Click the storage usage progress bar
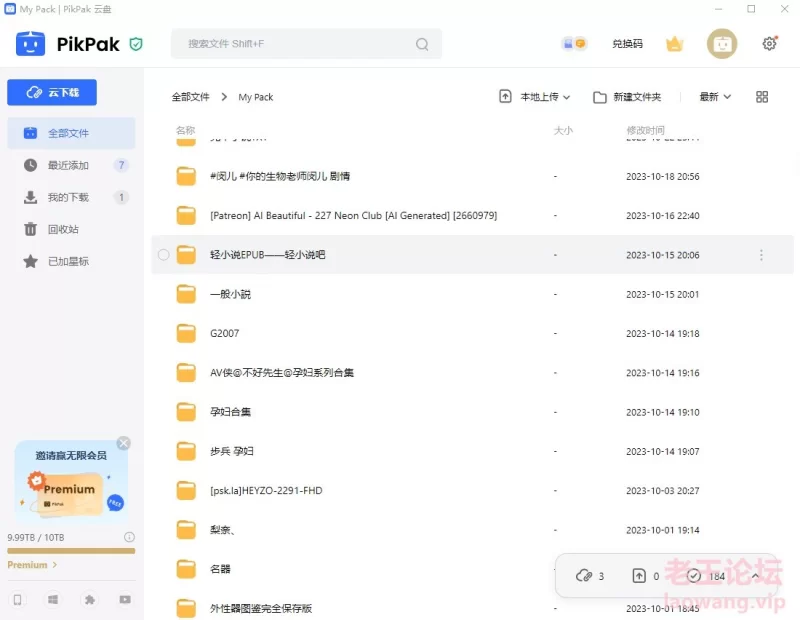 click(x=71, y=551)
